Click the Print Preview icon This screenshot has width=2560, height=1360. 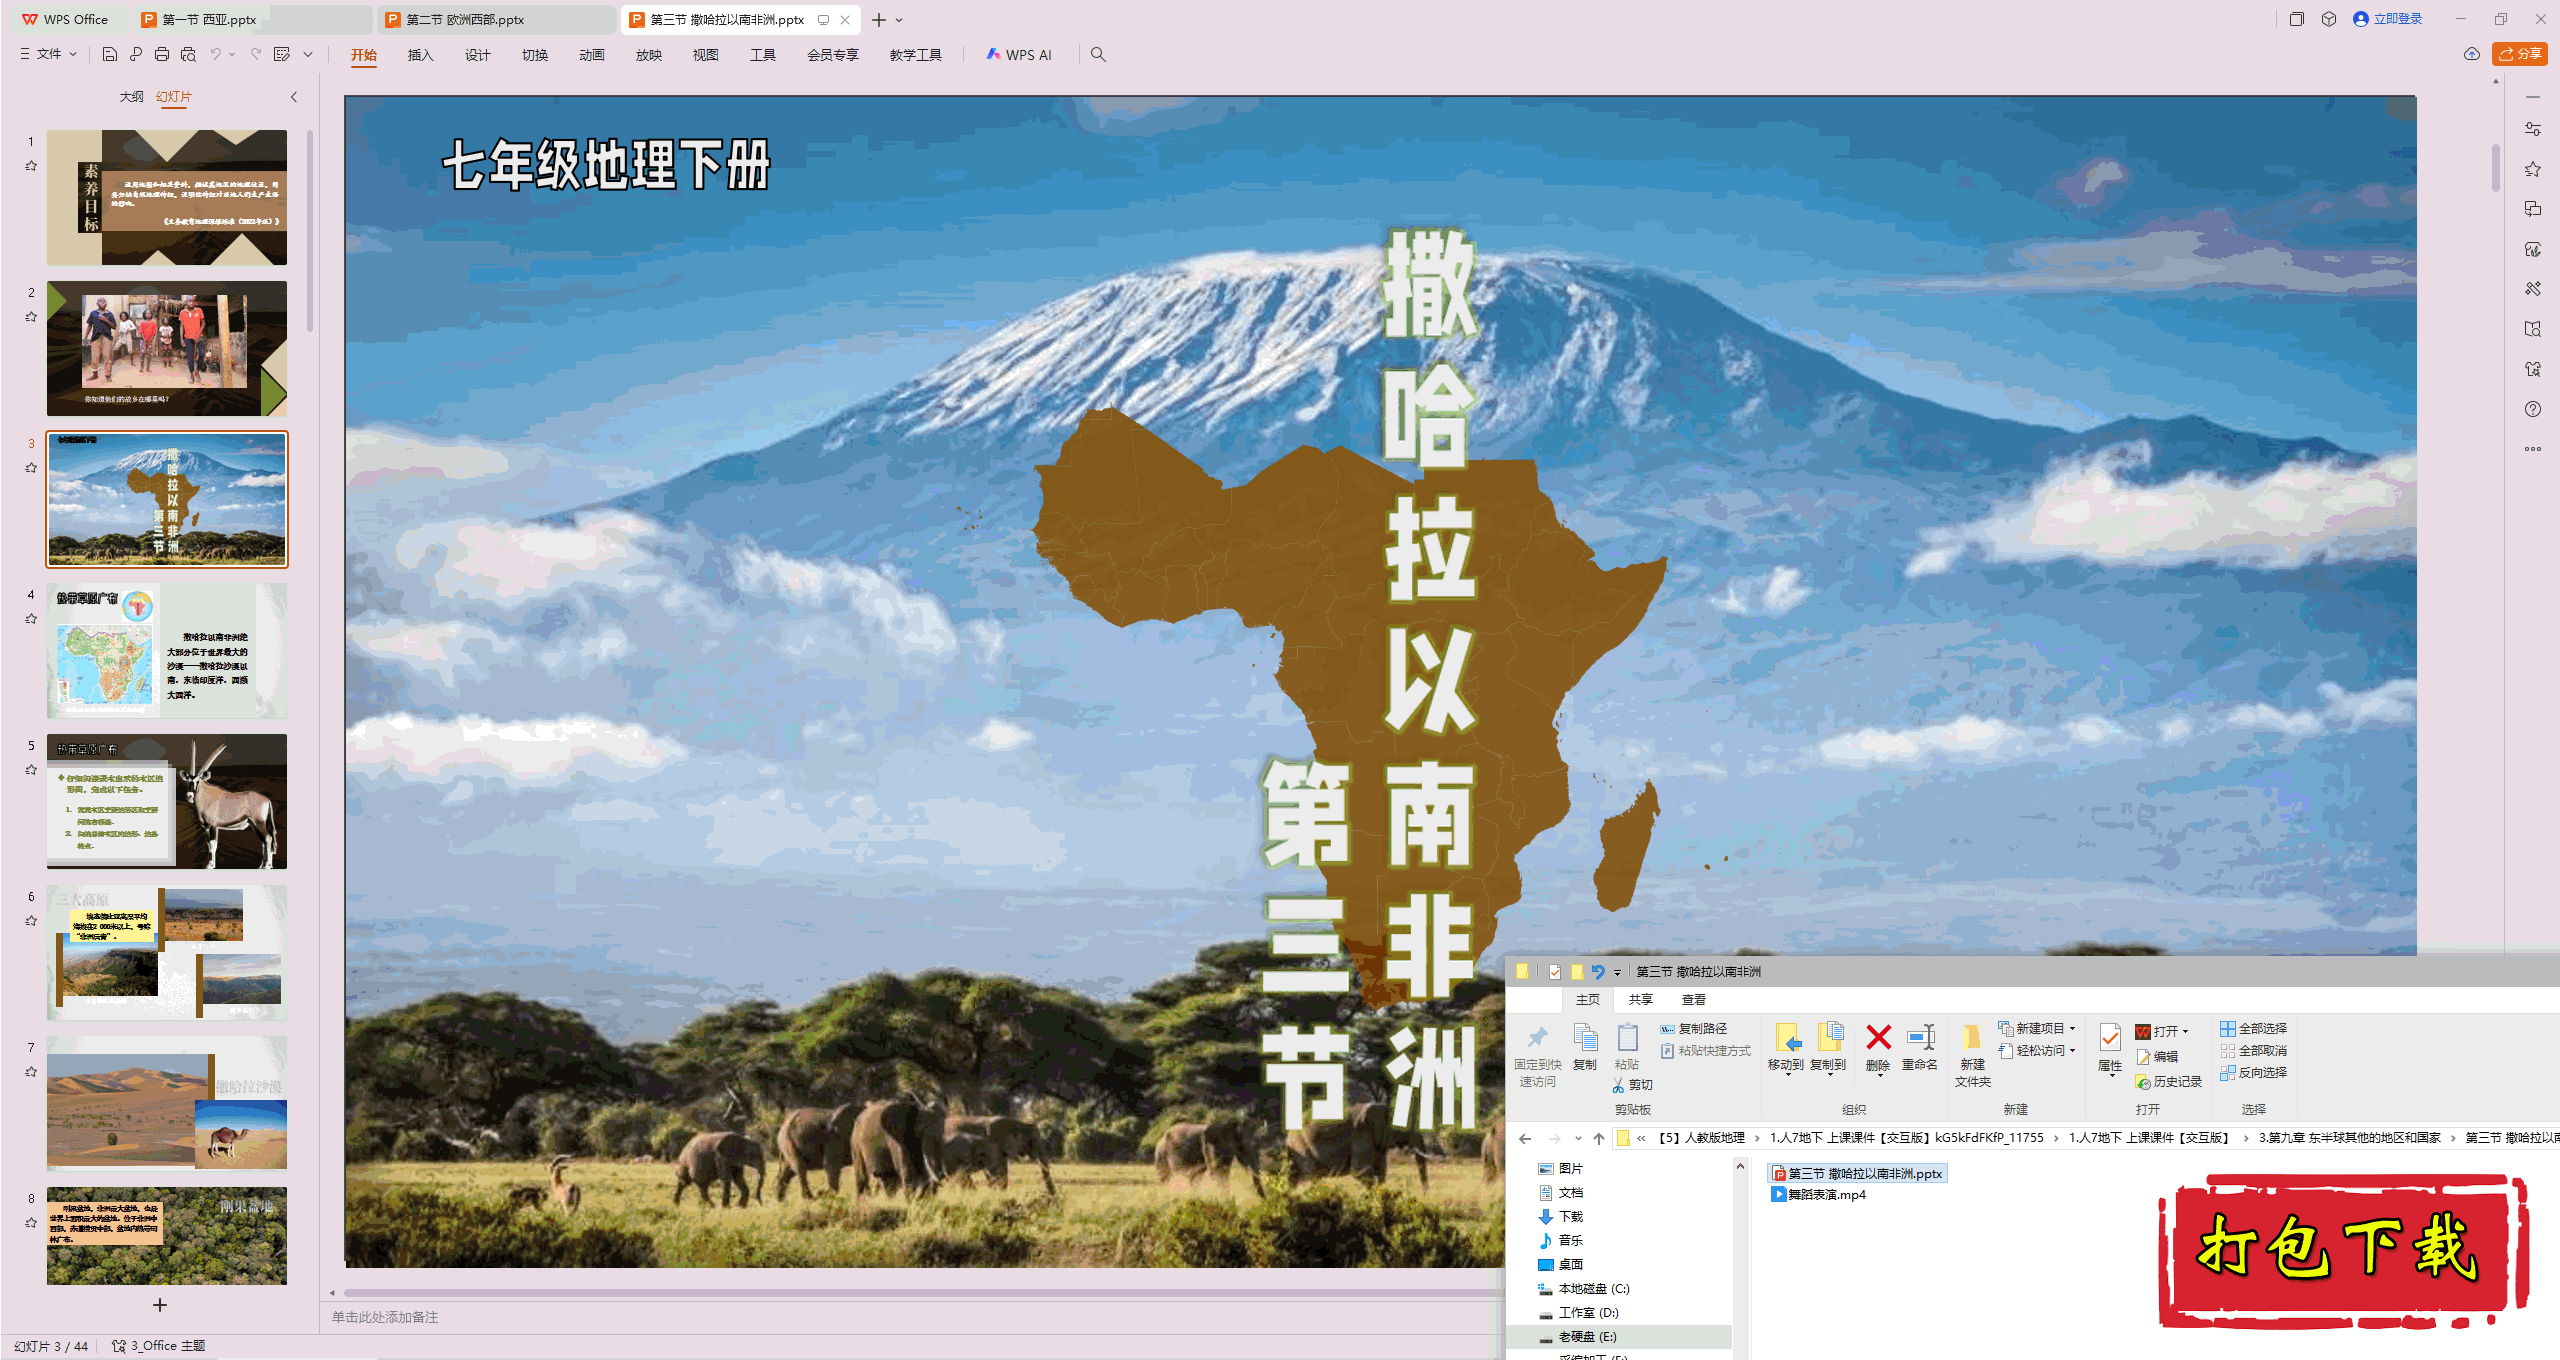(188, 54)
